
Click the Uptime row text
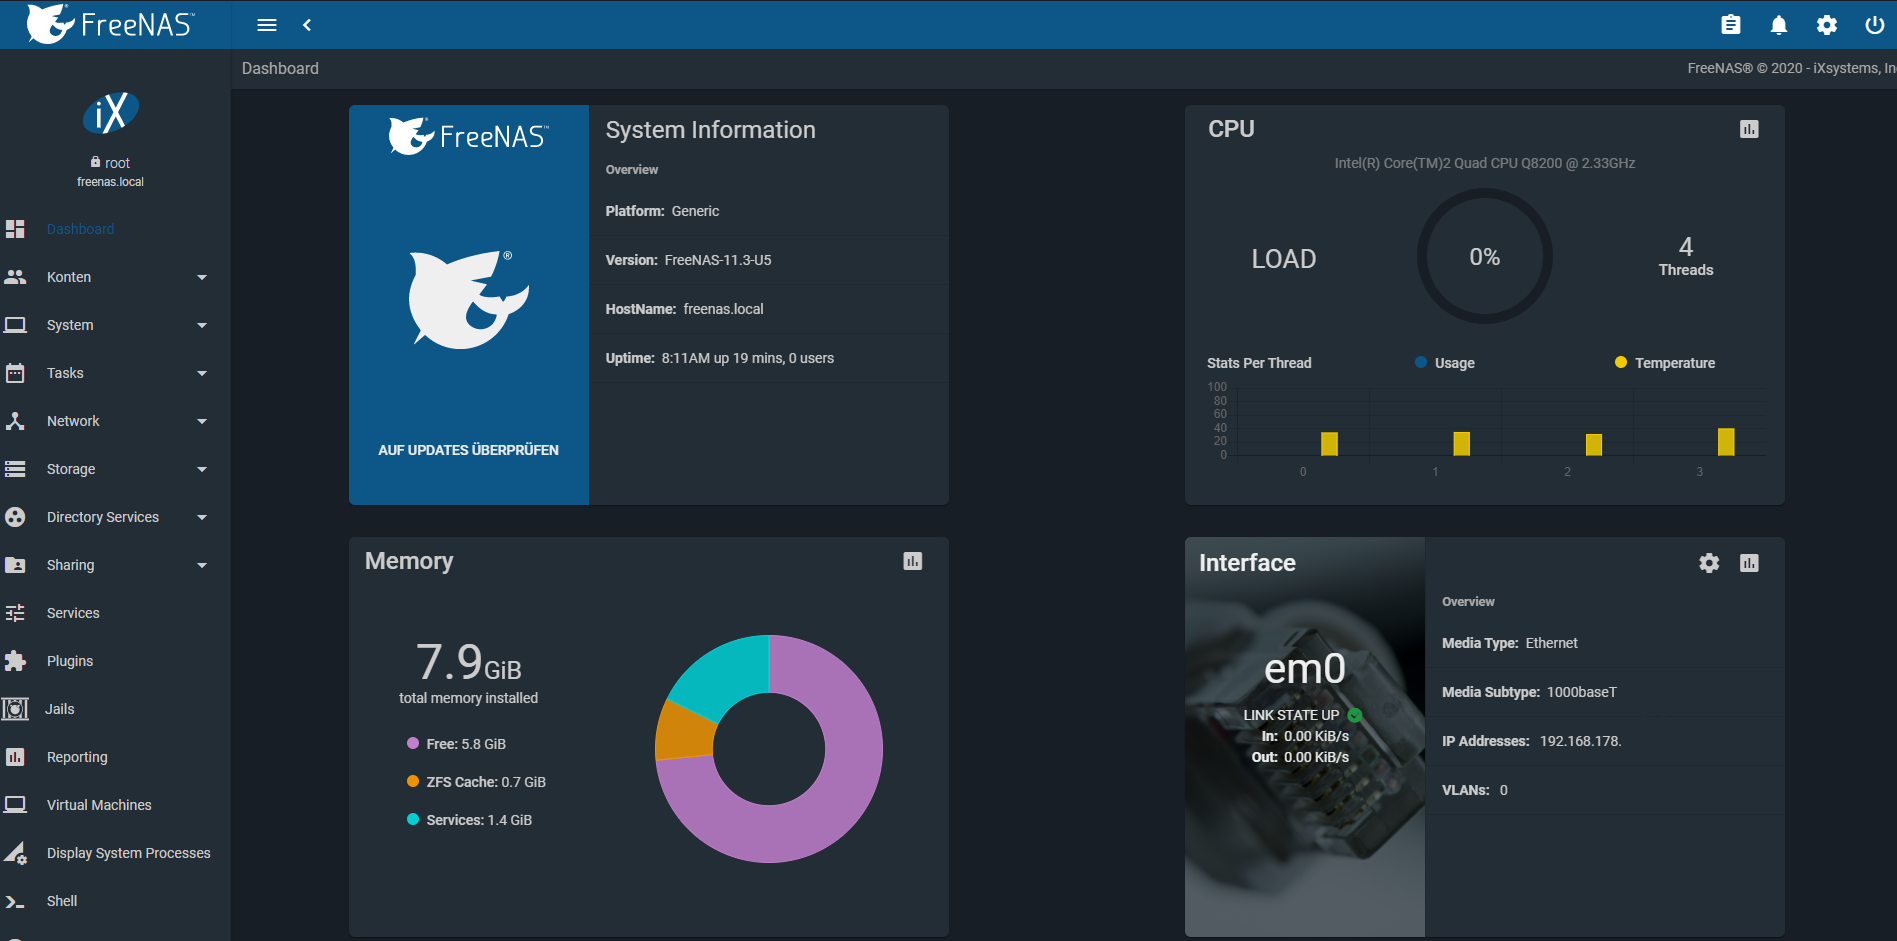720,358
